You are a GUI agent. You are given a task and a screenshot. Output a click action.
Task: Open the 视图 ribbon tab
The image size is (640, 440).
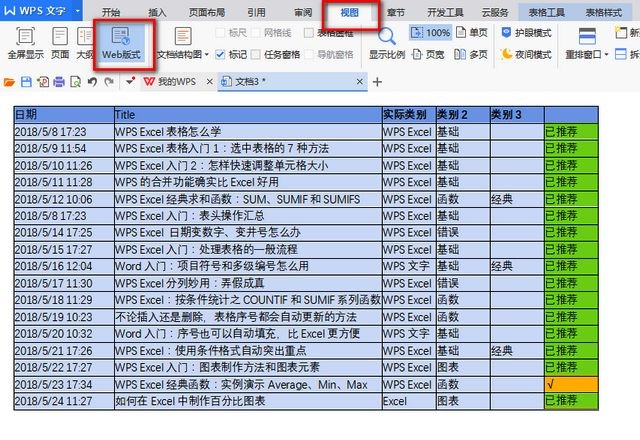(x=350, y=12)
